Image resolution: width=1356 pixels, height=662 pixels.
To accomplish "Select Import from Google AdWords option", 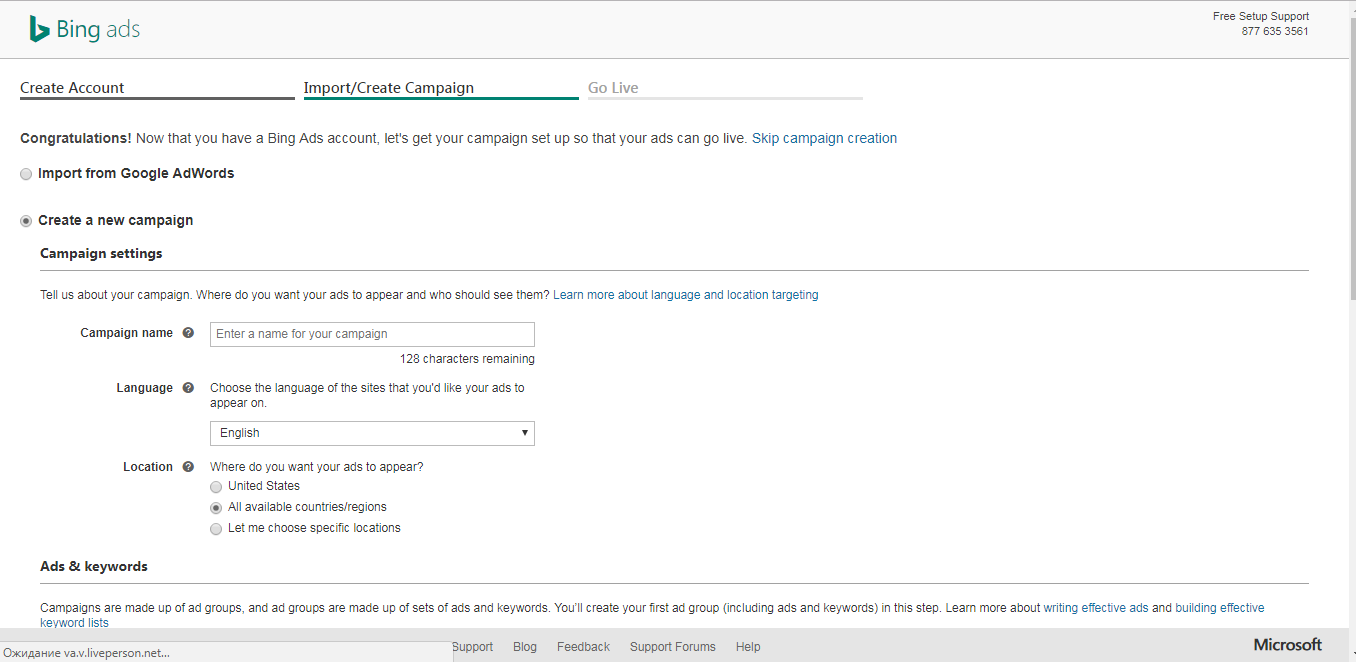I will (26, 174).
